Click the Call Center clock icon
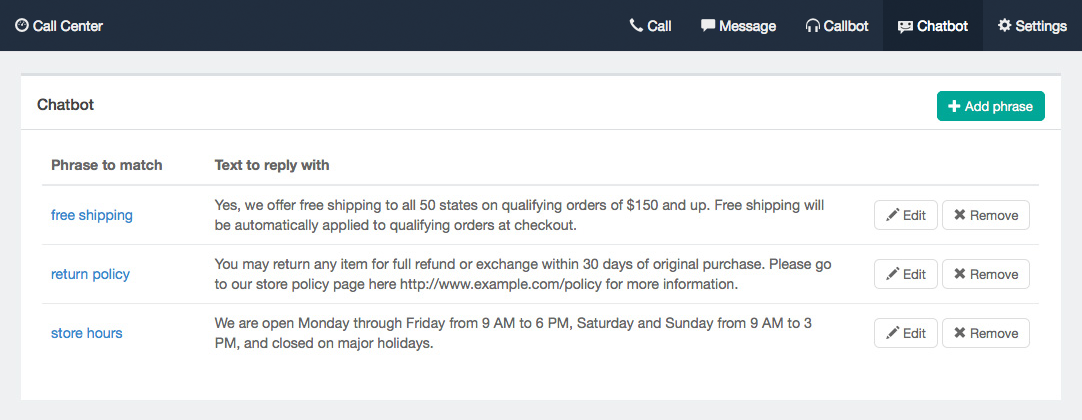 point(22,26)
